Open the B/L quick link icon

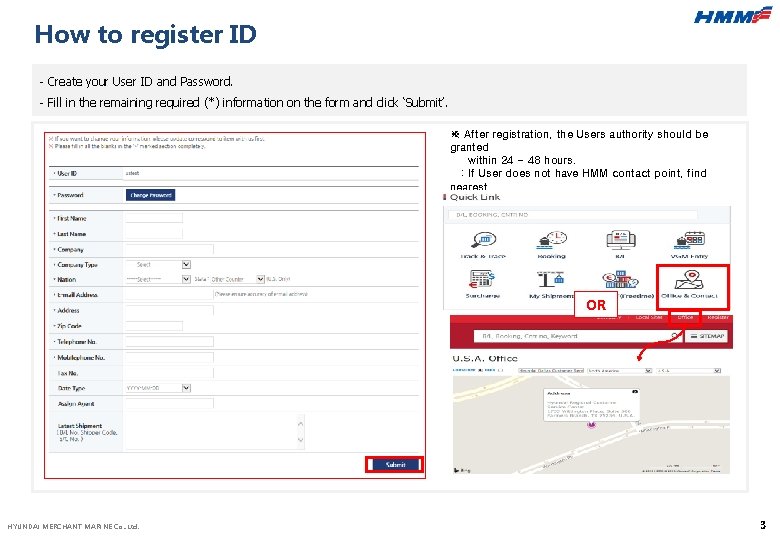coord(620,240)
